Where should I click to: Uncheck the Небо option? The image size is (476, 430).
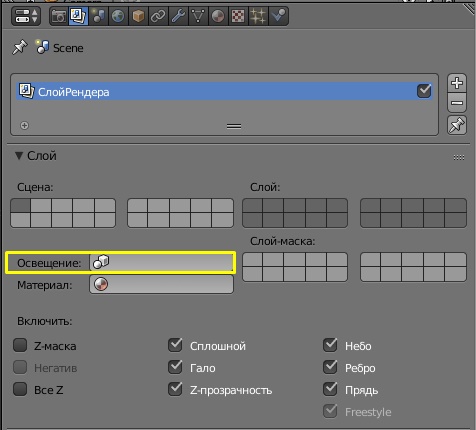point(330,345)
